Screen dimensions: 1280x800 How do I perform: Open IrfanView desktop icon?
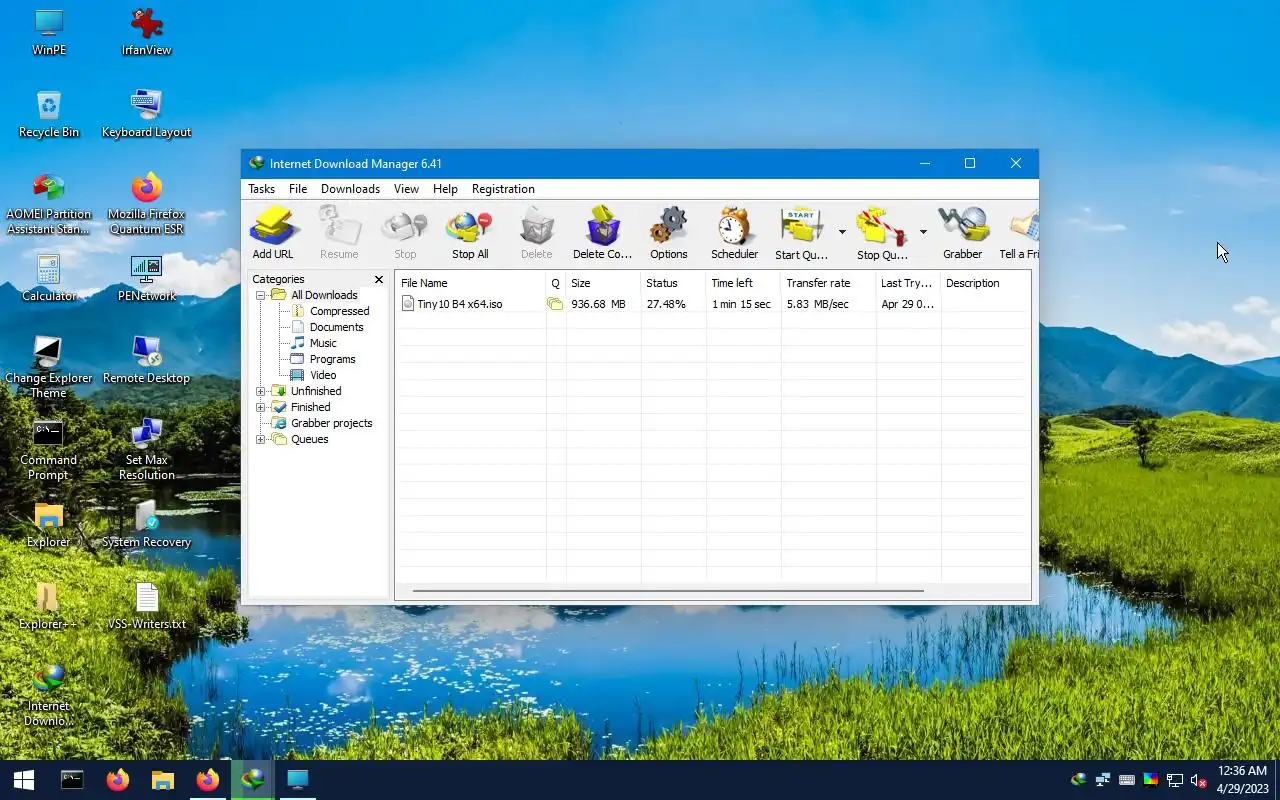pos(146,32)
